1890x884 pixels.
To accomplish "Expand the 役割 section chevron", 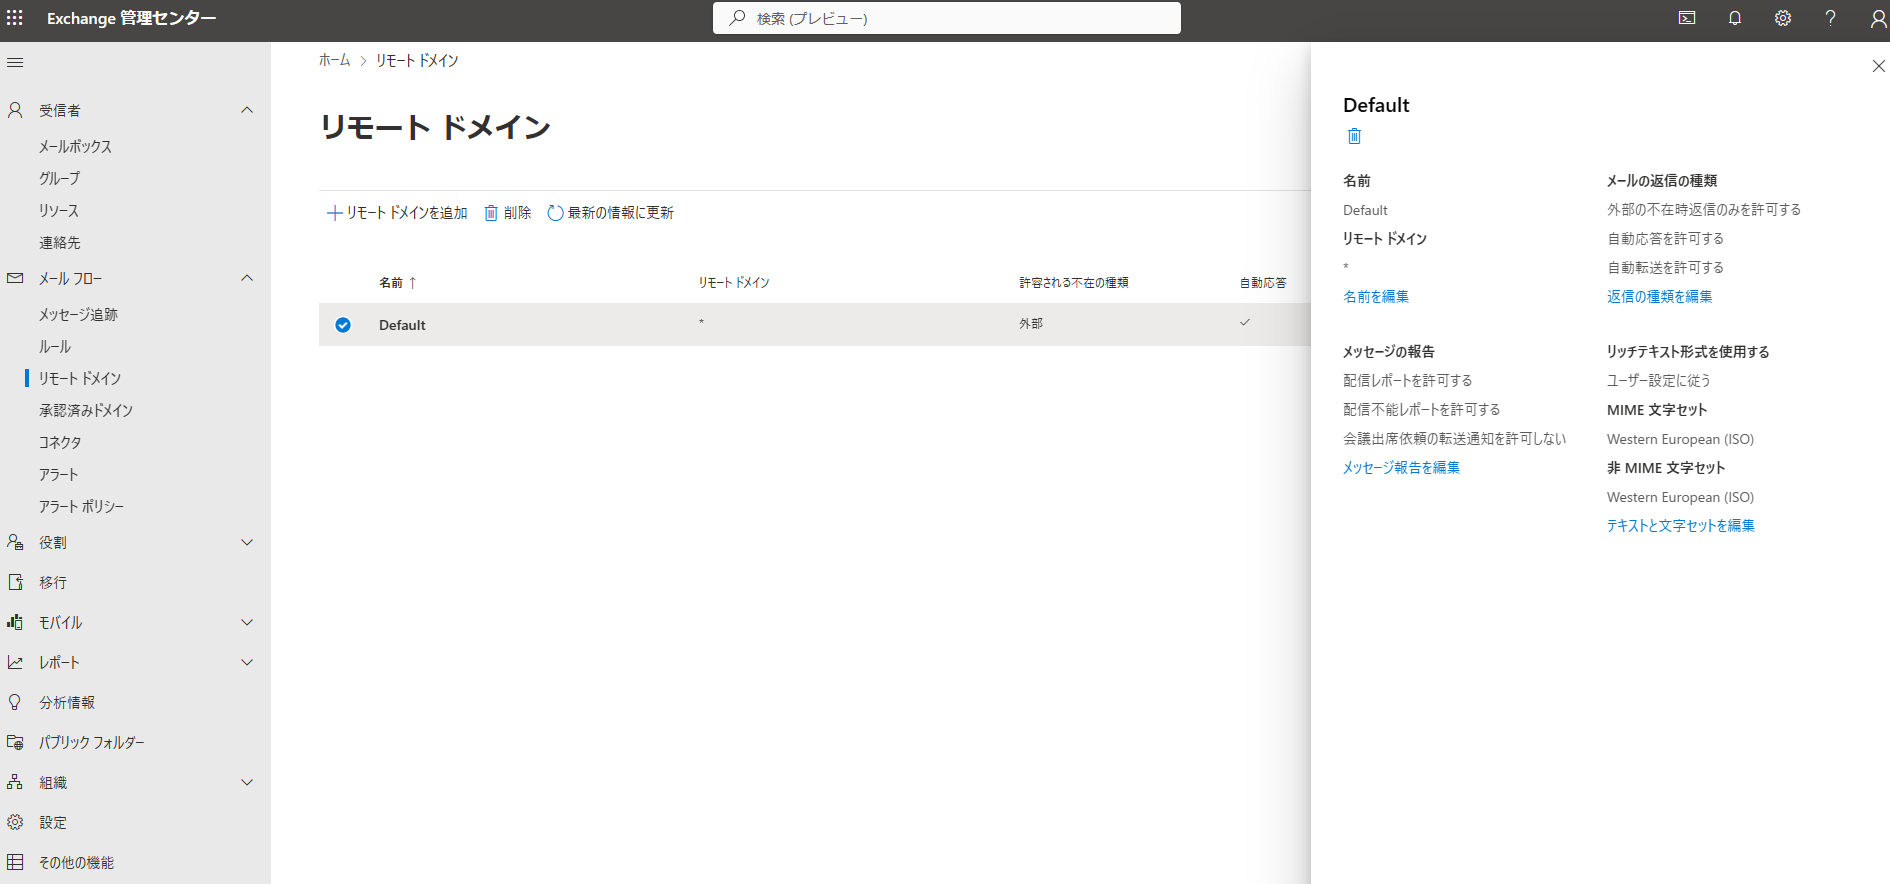I will click(247, 542).
